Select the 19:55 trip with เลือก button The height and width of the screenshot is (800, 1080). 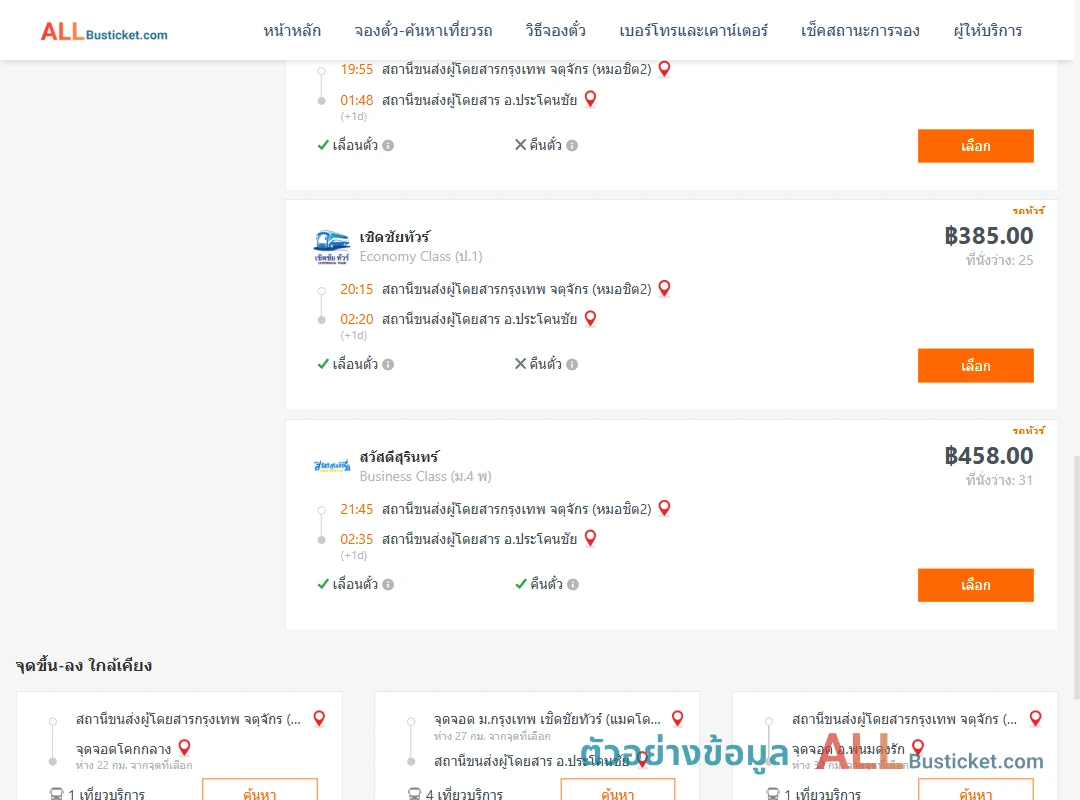(975, 146)
